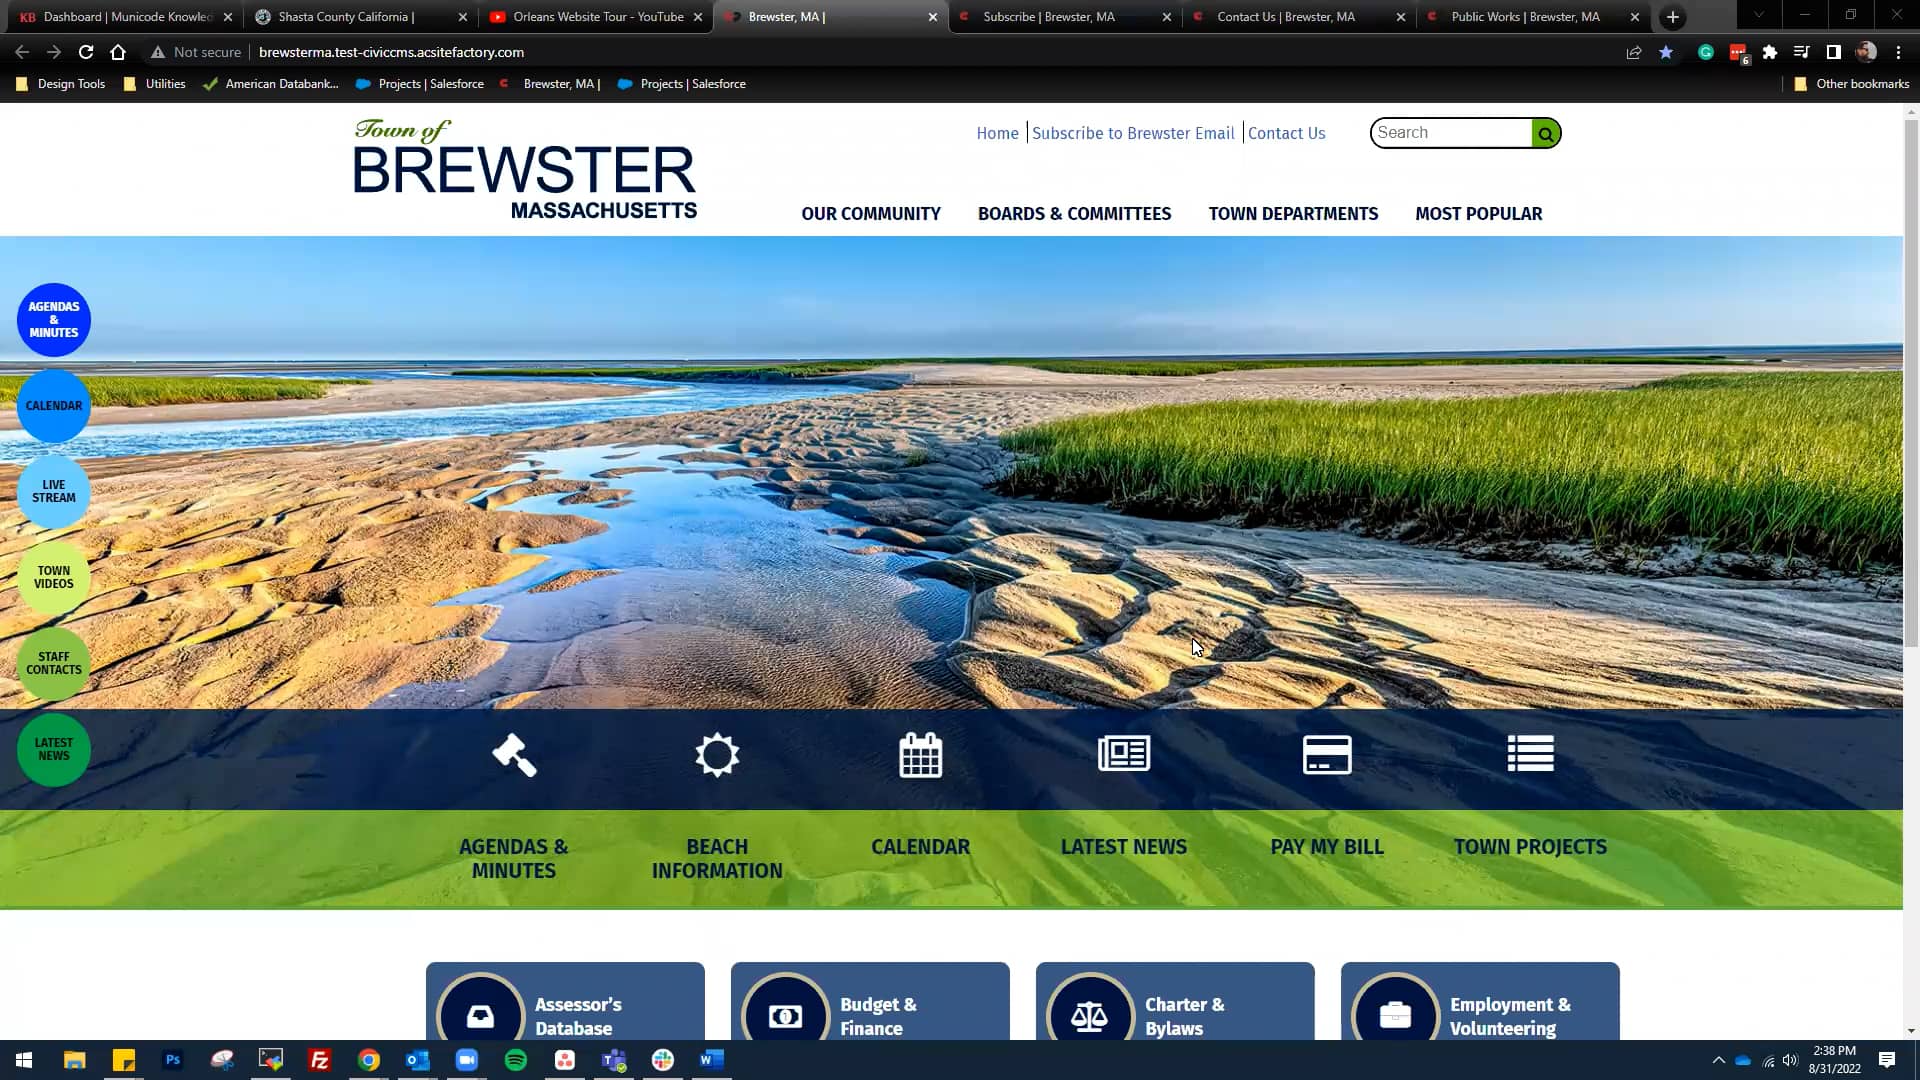This screenshot has height=1080, width=1920.
Task: Click the Town Projects list icon
Action: coord(1530,754)
